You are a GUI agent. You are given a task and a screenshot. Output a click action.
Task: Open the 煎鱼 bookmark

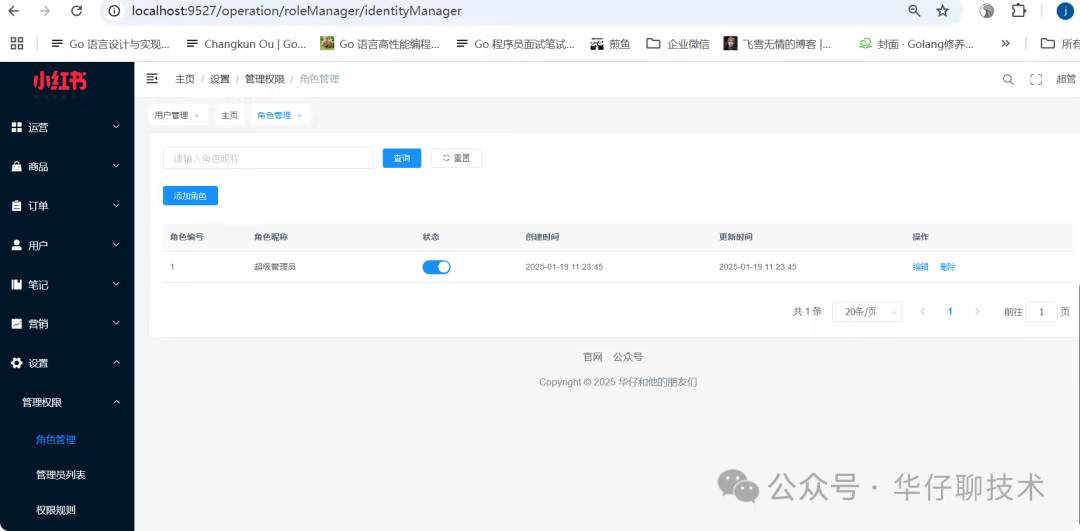(611, 43)
